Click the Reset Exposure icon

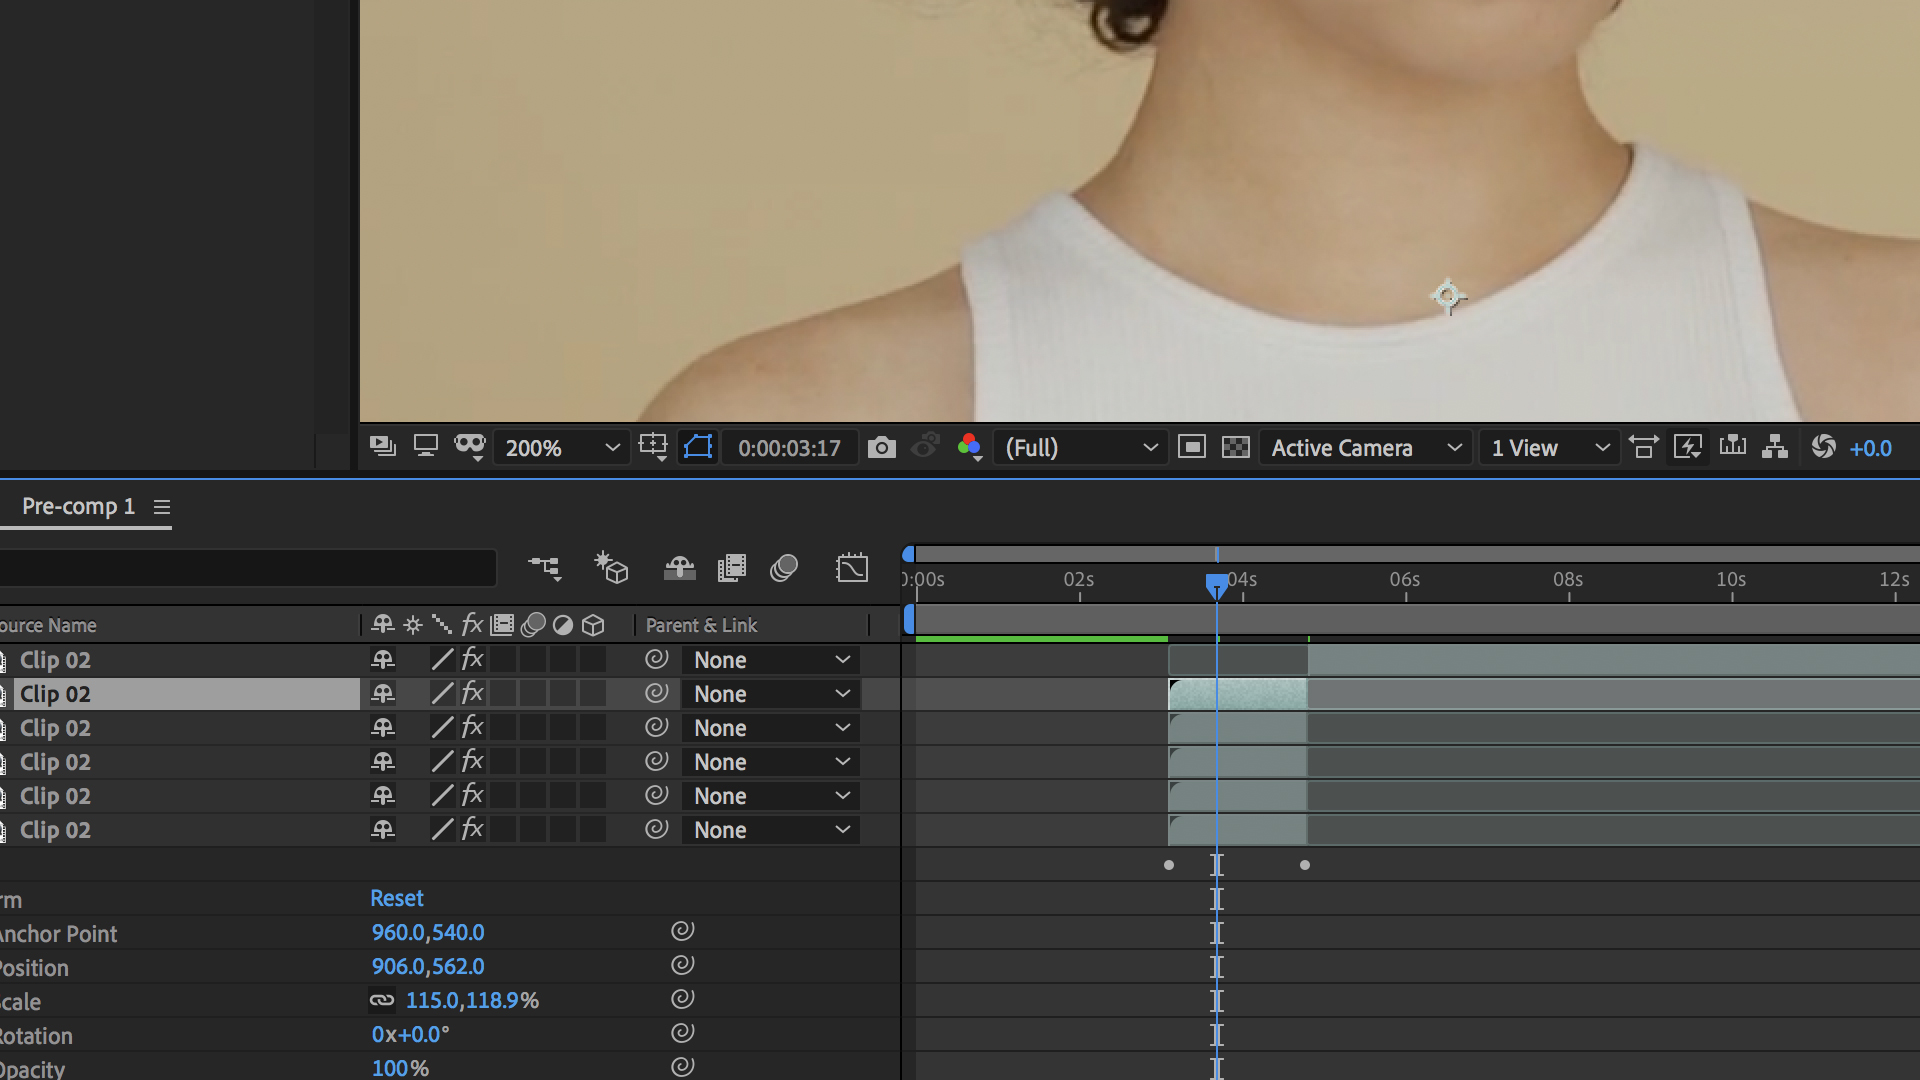[x=1823, y=447]
